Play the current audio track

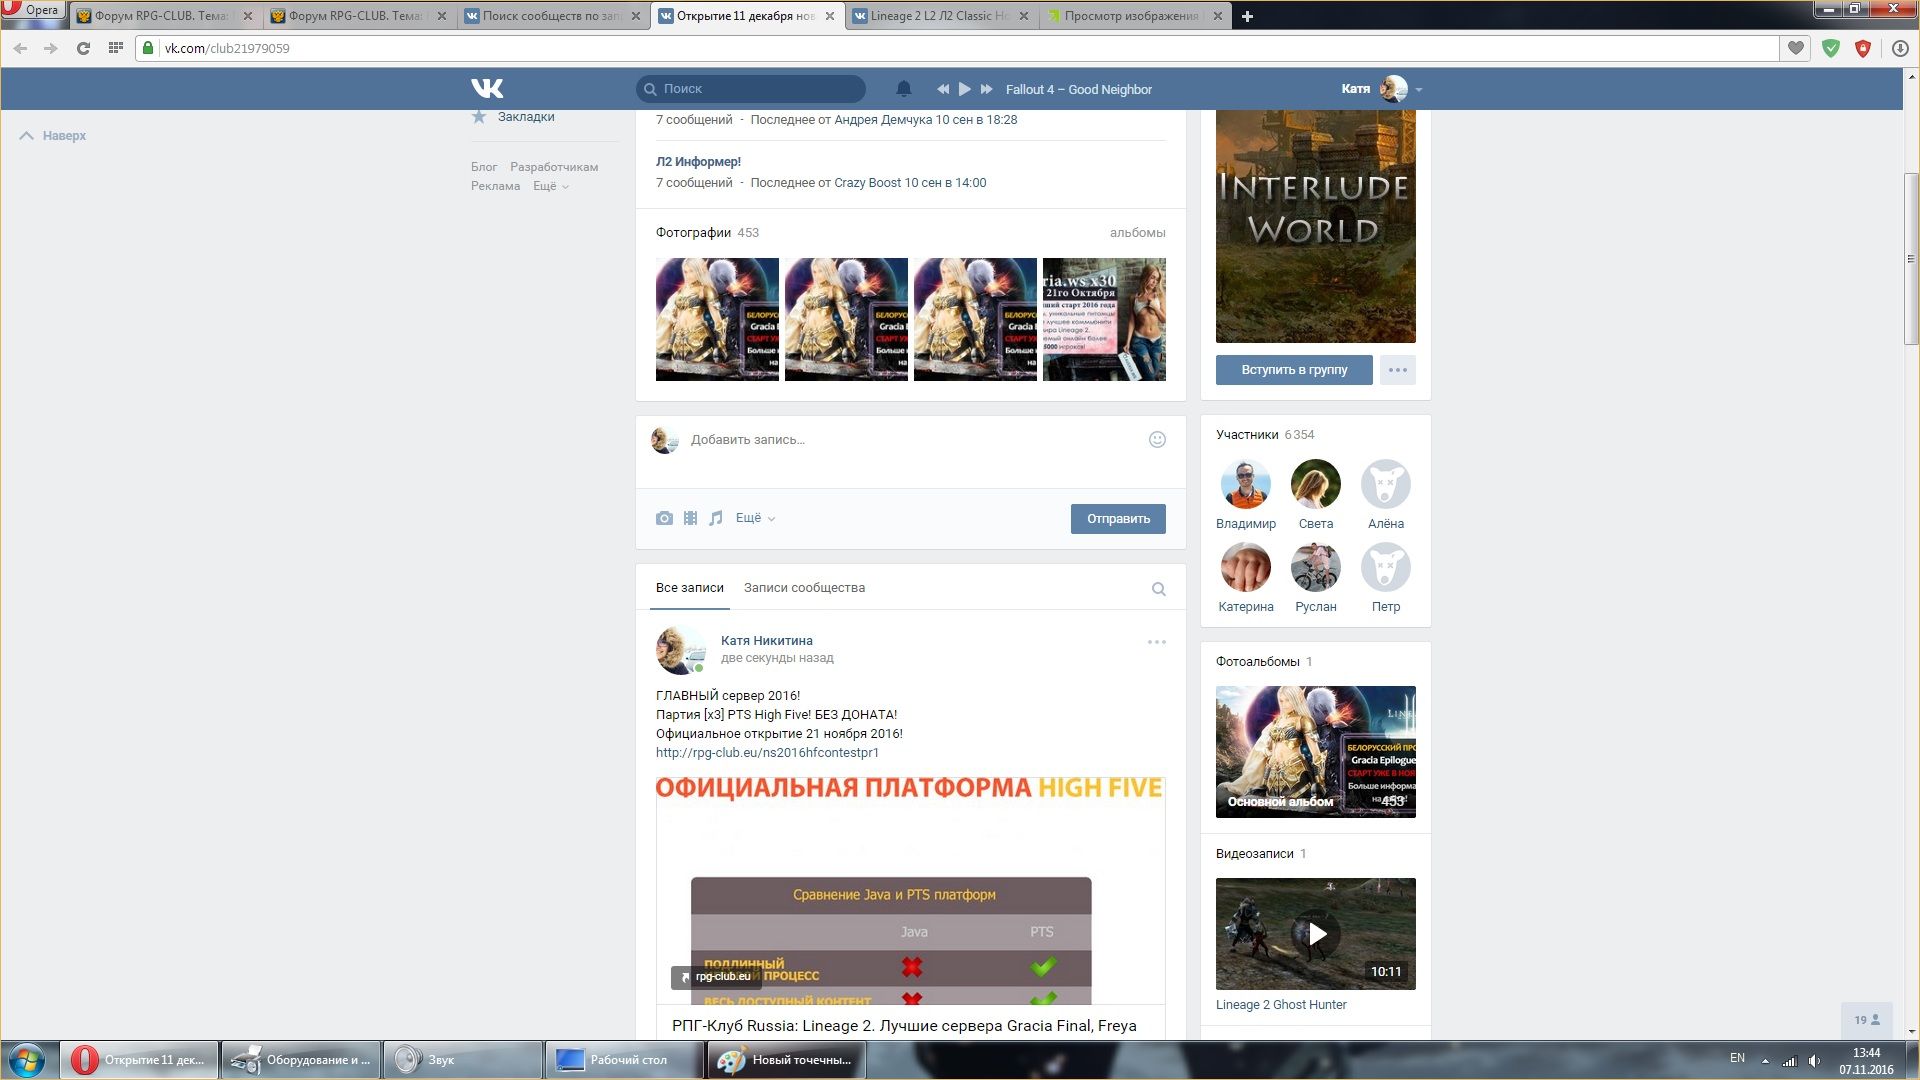tap(965, 89)
